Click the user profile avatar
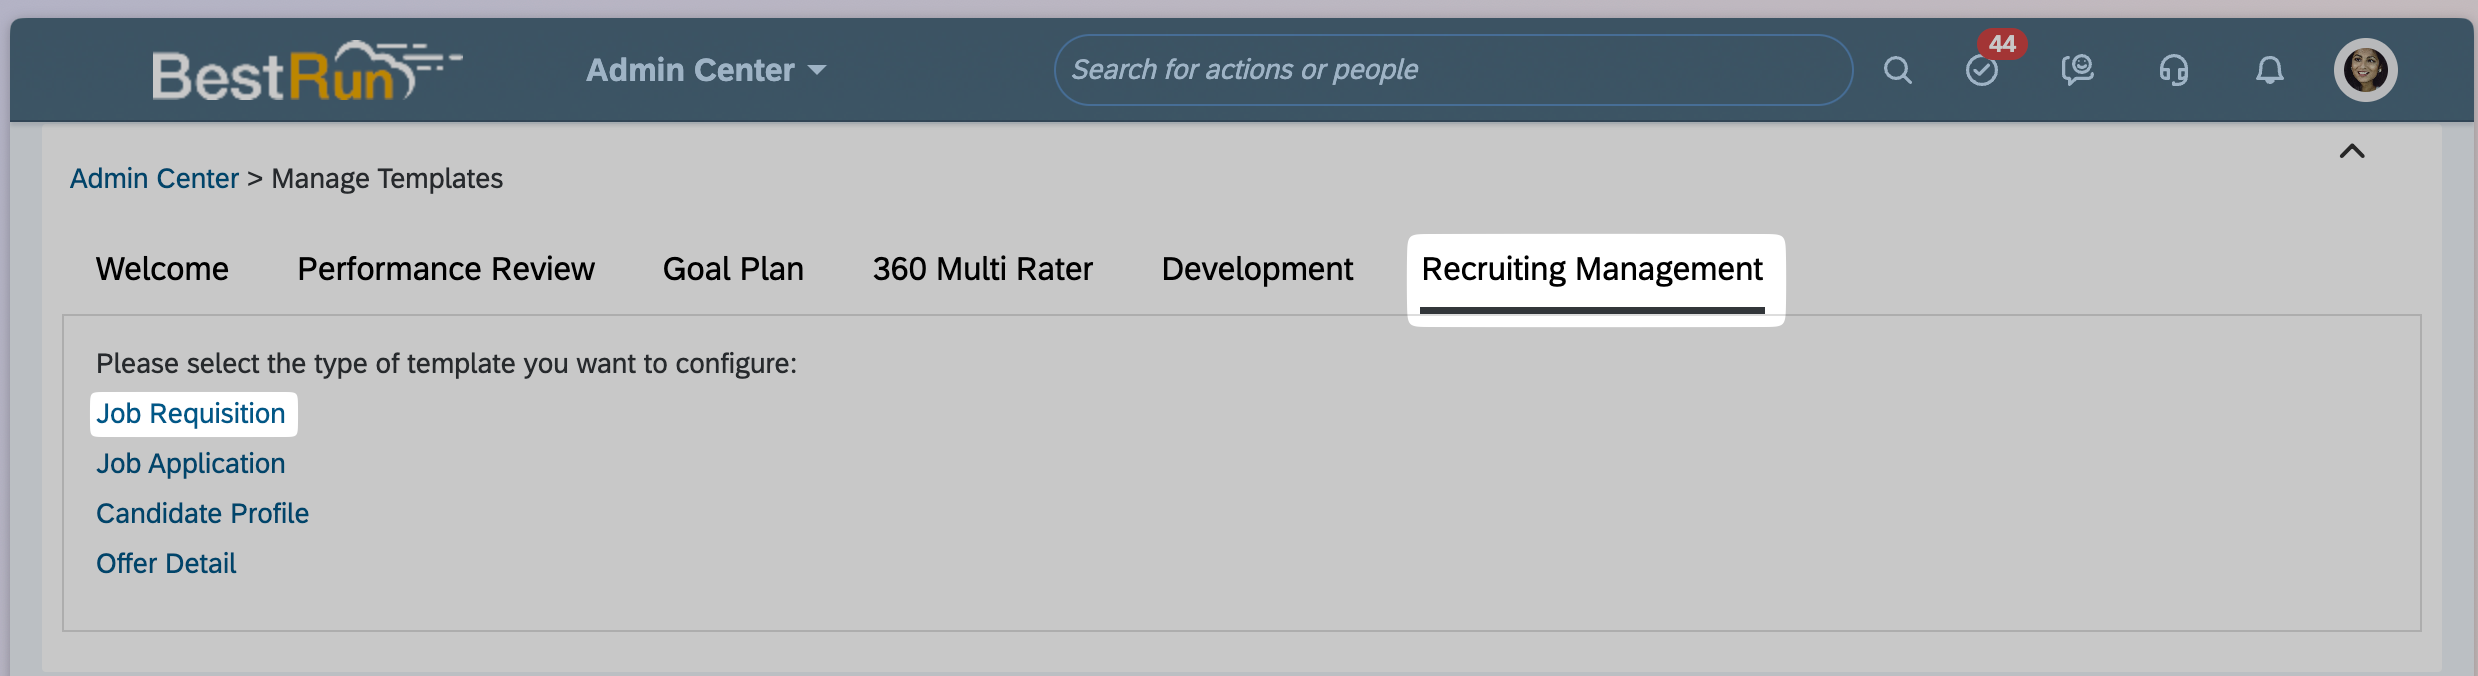2478x676 pixels. pos(2365,70)
